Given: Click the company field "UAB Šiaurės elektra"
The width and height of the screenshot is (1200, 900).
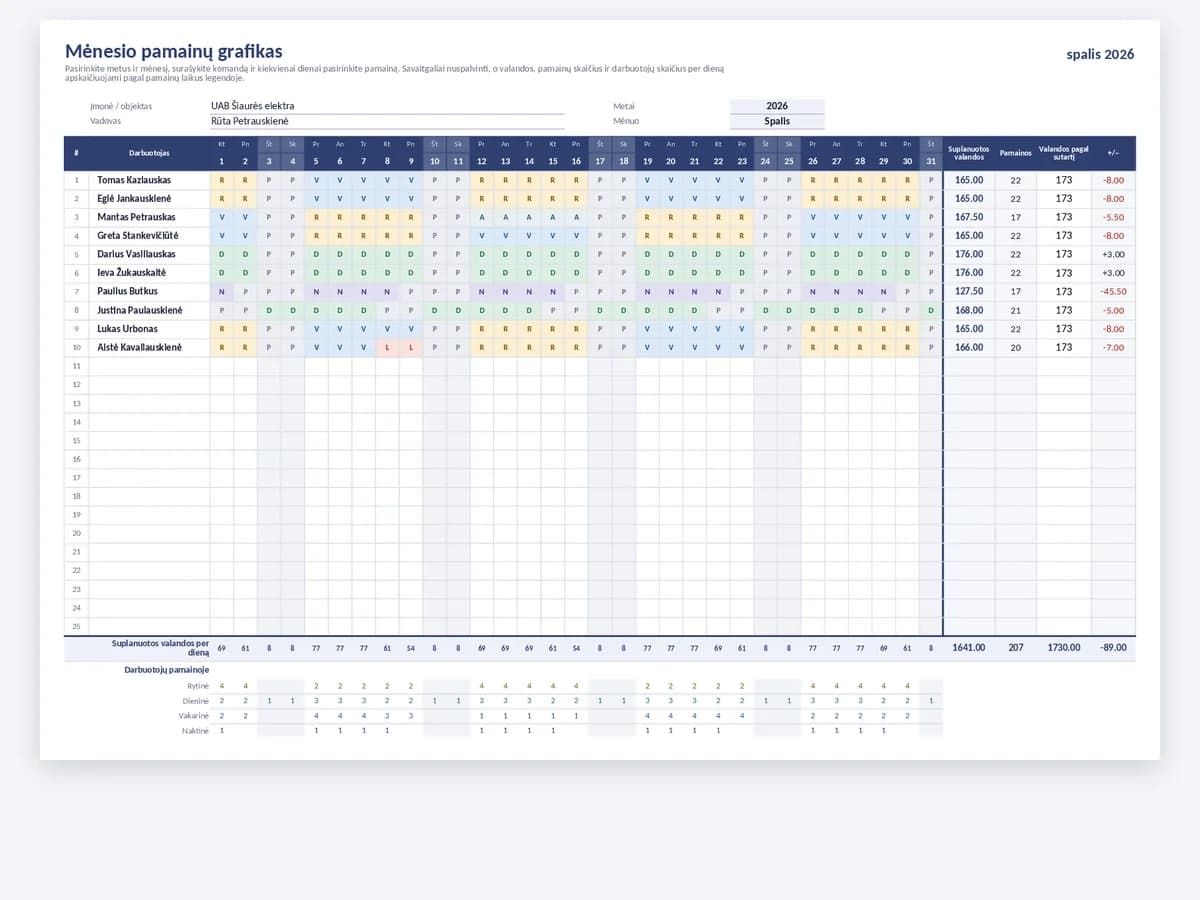Looking at the screenshot, I should click(x=386, y=106).
